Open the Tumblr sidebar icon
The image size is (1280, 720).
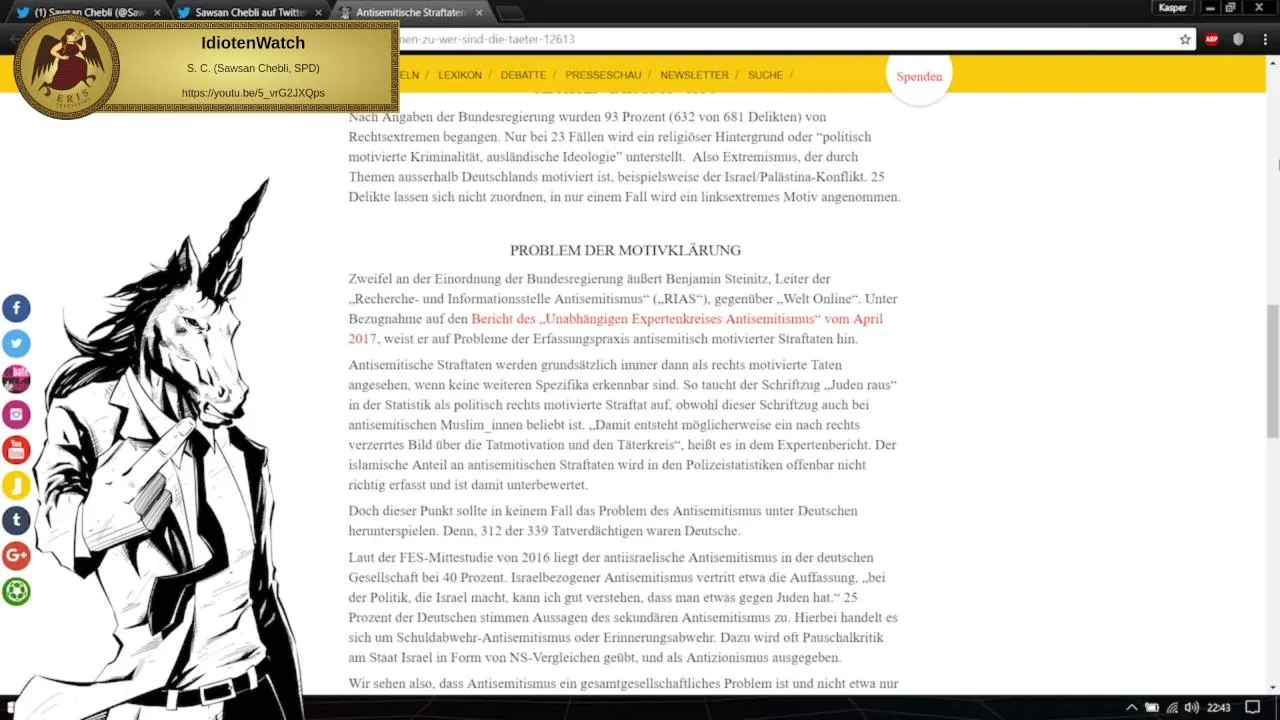[16, 520]
